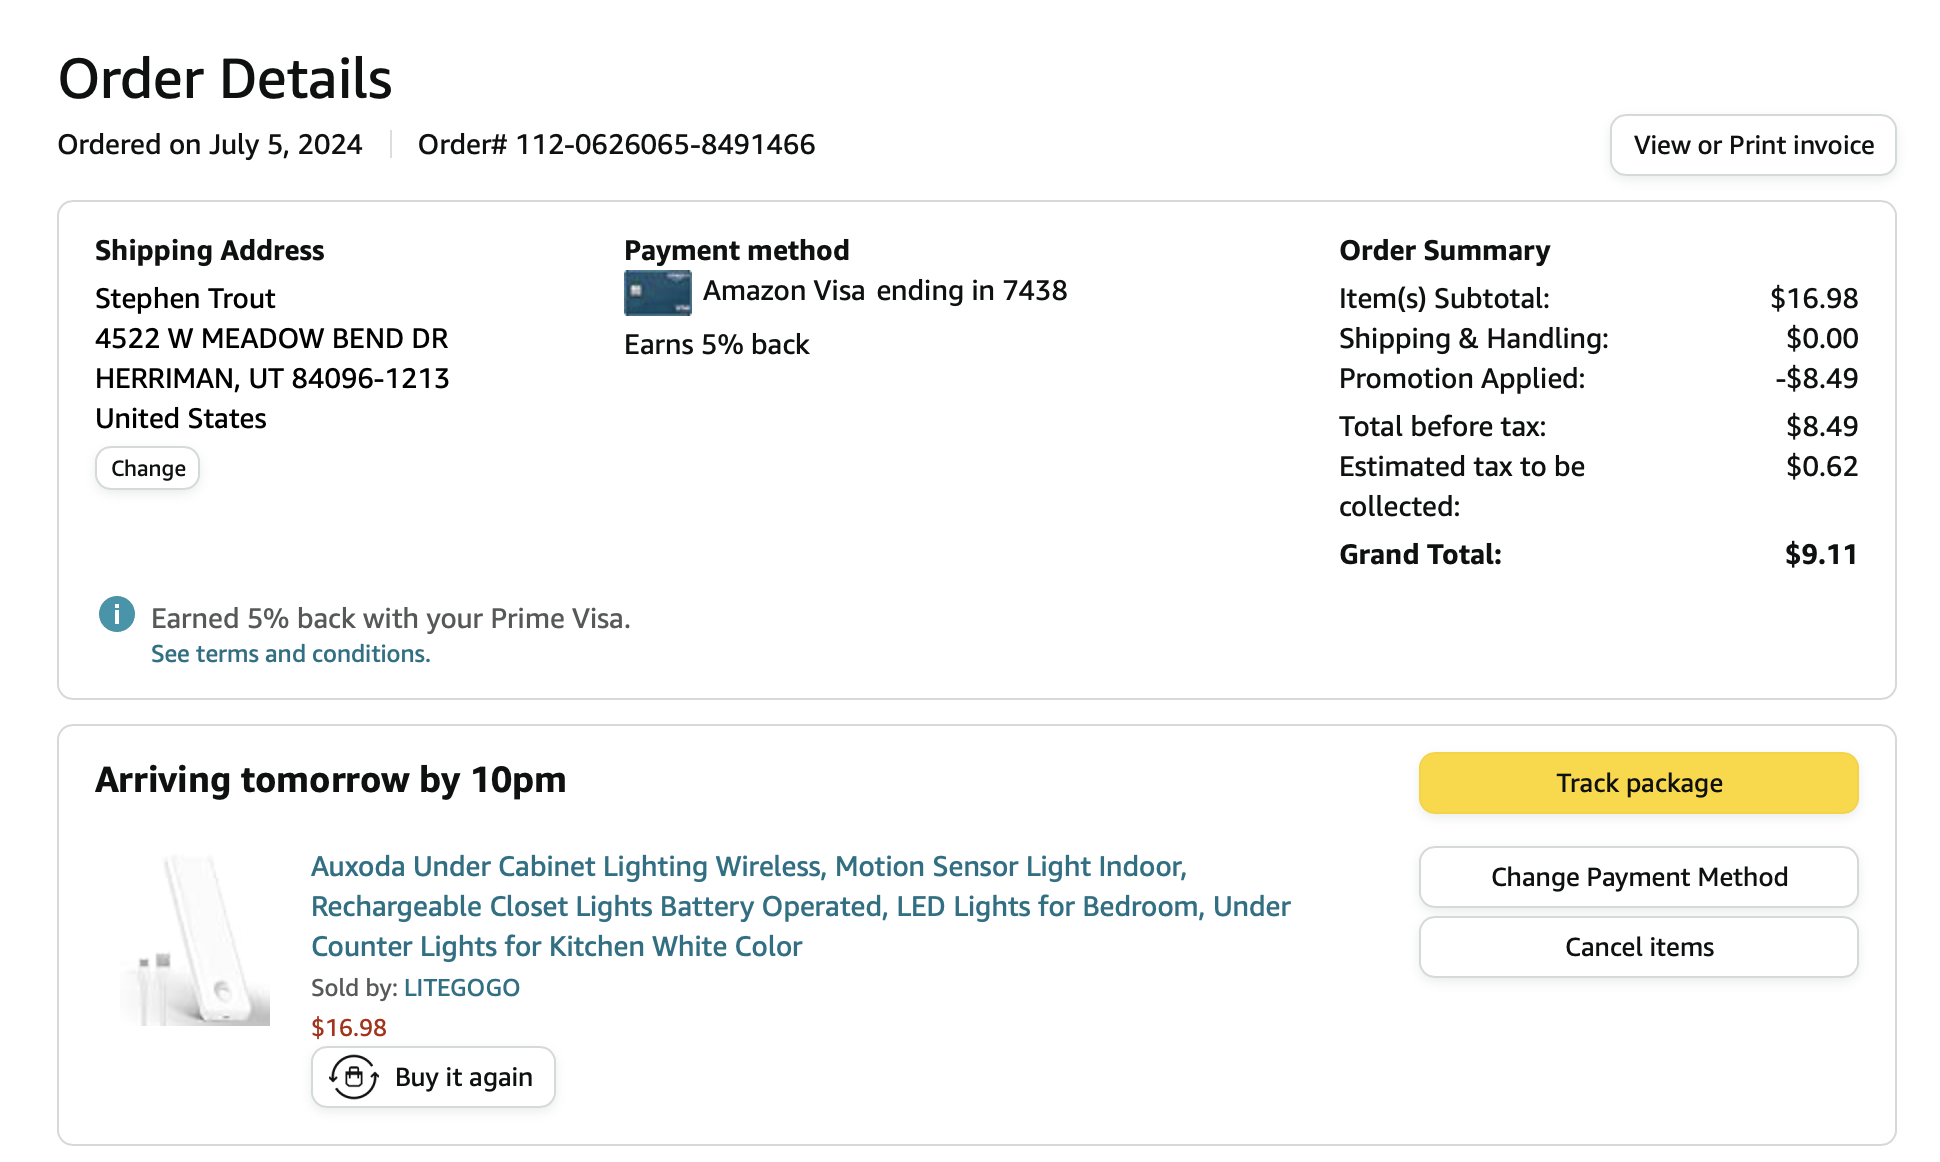This screenshot has width=1940, height=1162.
Task: Open See terms and conditions link
Action: pos(291,653)
